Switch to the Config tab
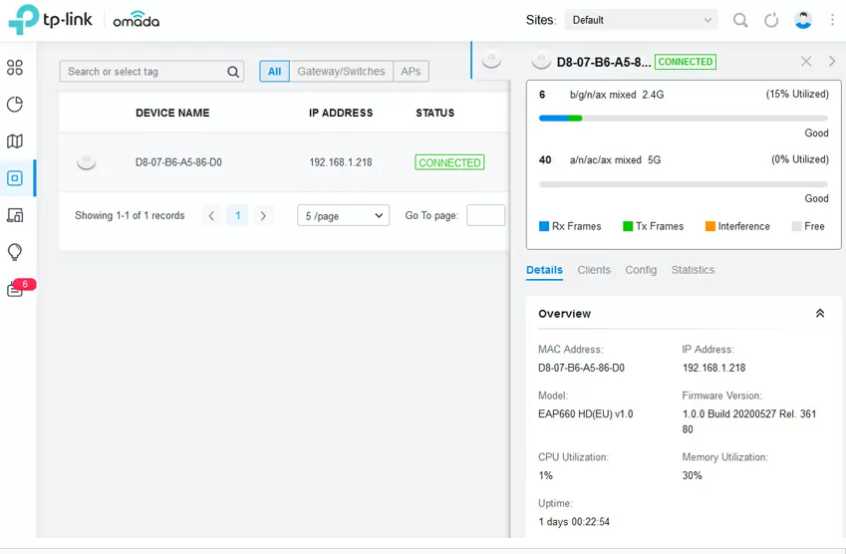This screenshot has width=846, height=554. pos(641,270)
